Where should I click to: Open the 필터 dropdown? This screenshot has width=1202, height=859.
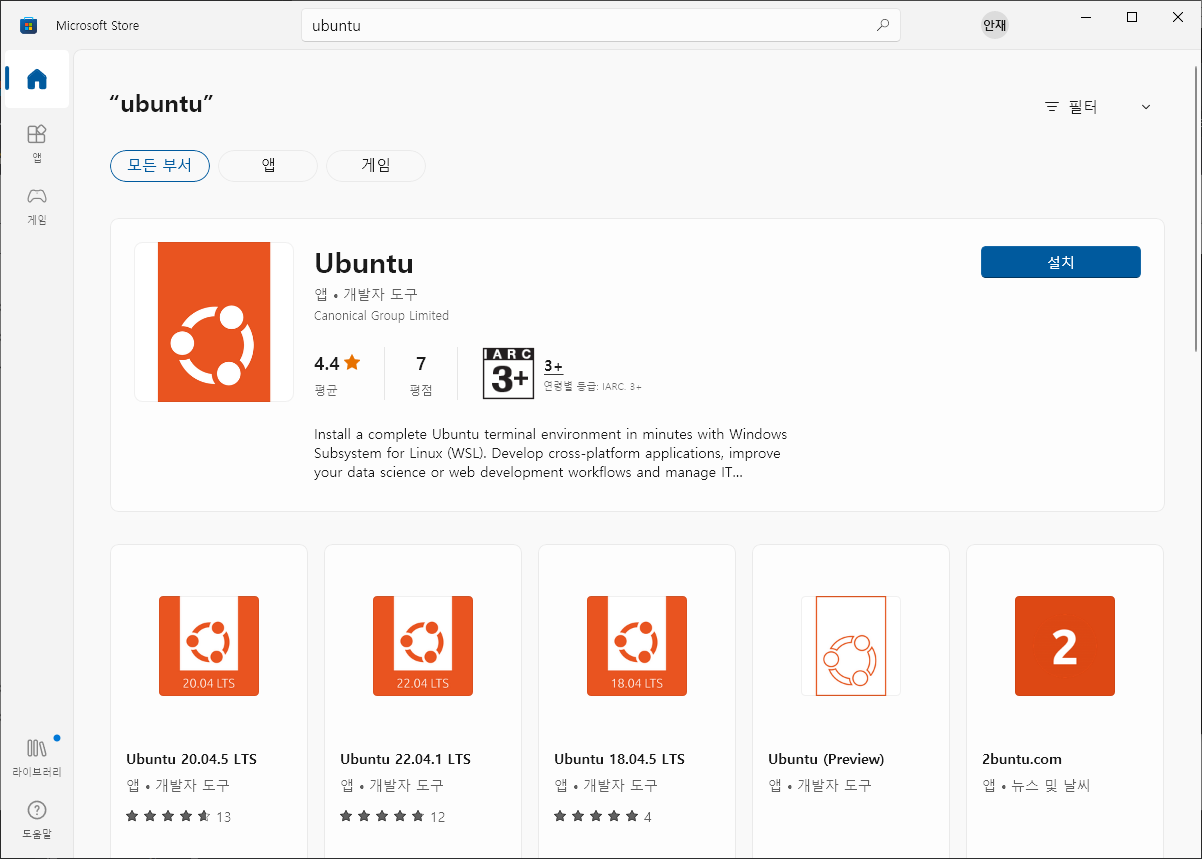(1073, 106)
